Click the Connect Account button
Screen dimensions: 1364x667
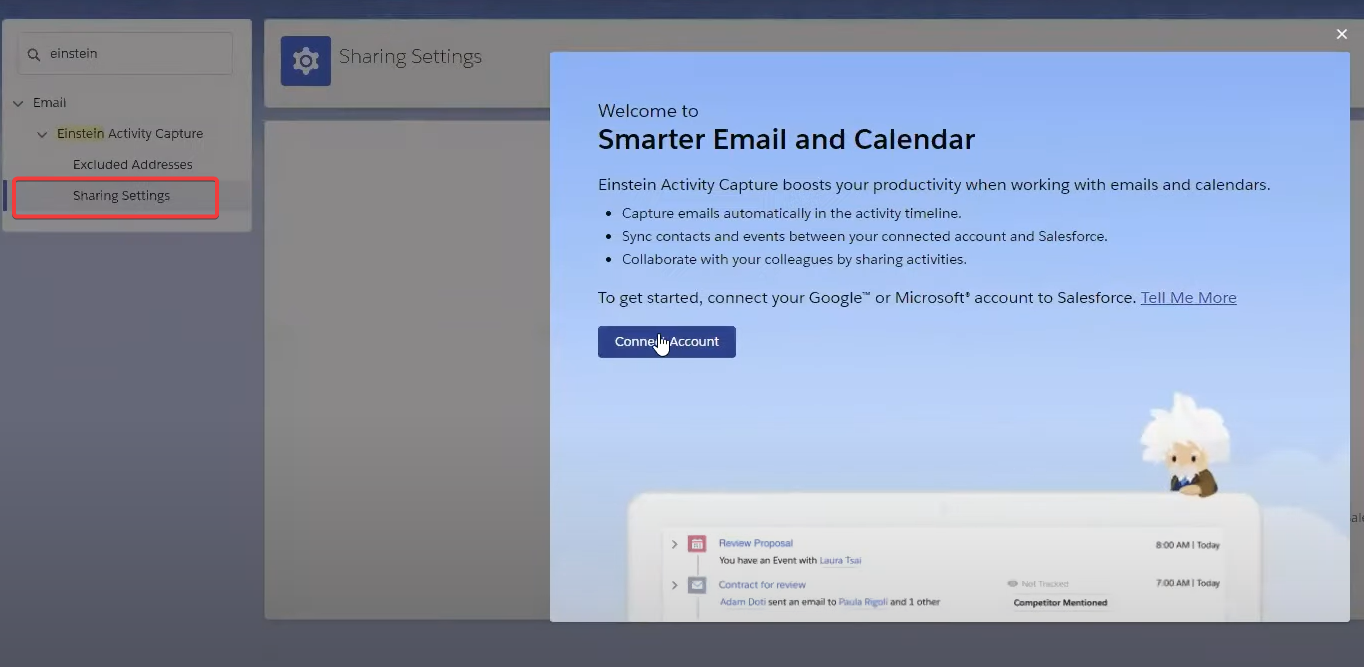[x=667, y=342]
